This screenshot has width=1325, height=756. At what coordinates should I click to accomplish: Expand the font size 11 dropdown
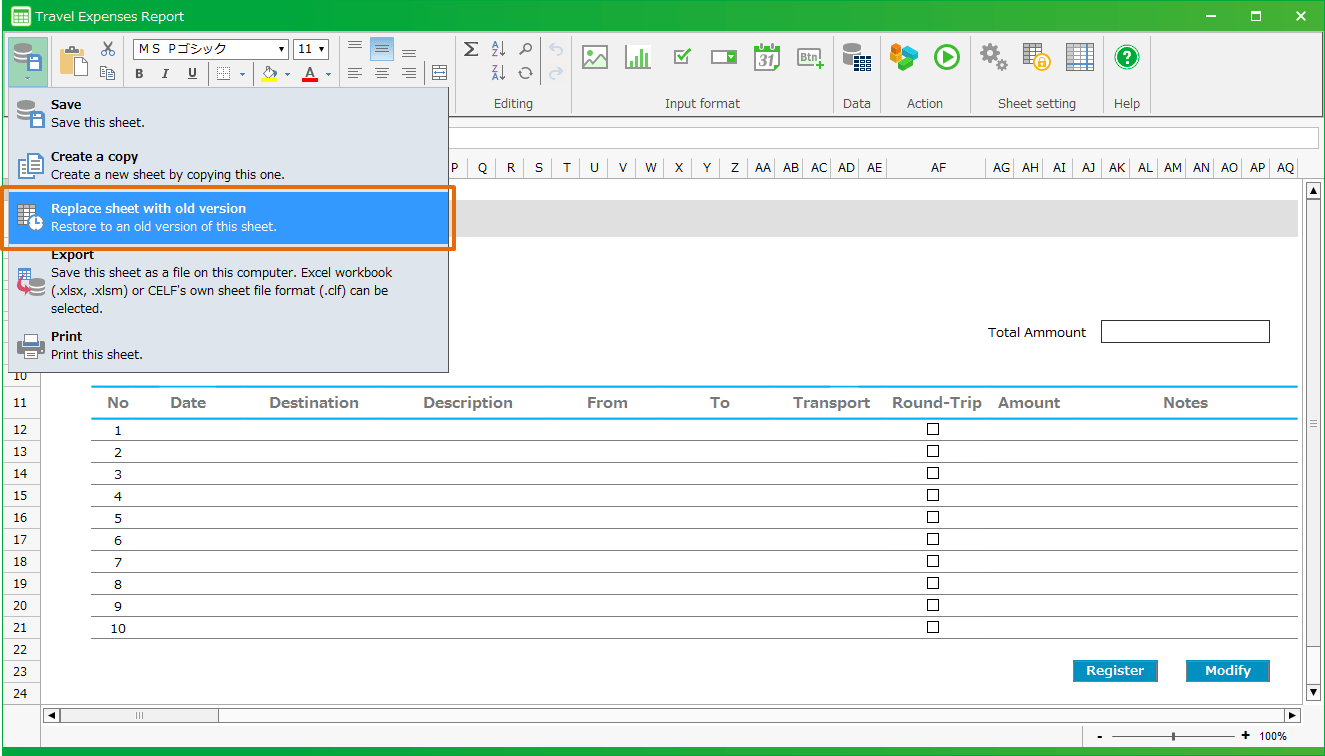(321, 49)
